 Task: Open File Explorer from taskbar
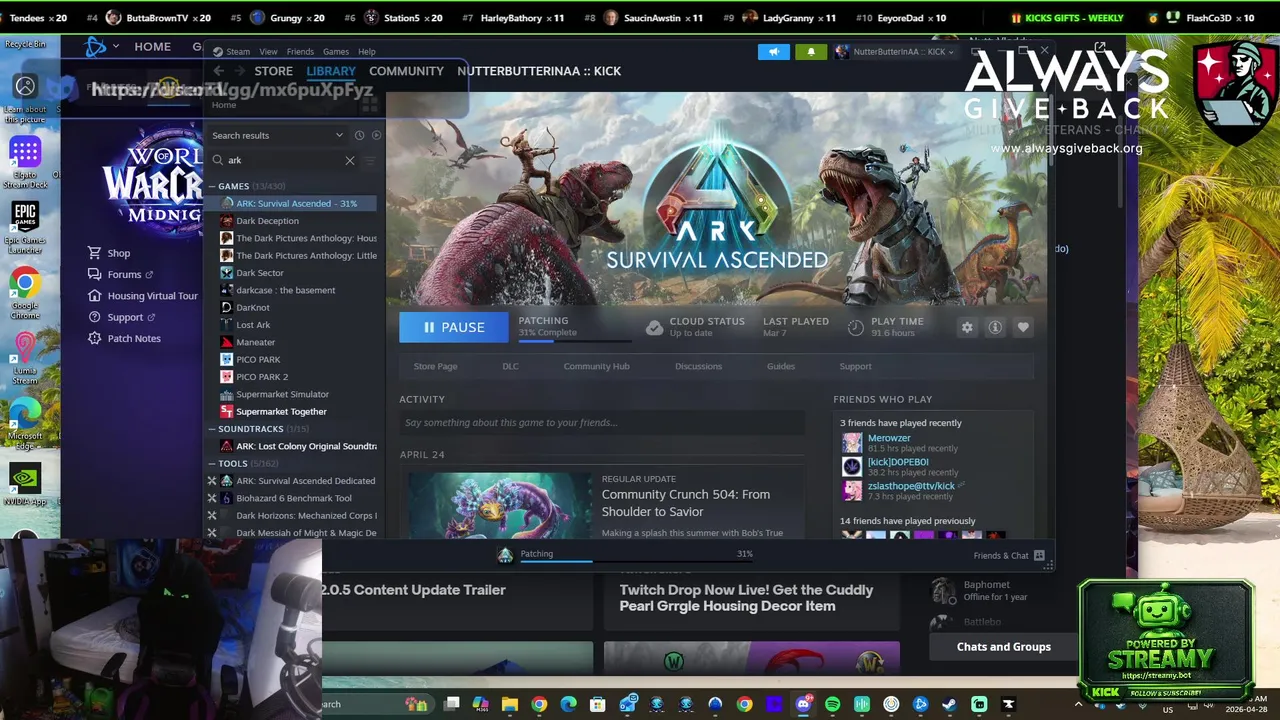click(x=510, y=704)
